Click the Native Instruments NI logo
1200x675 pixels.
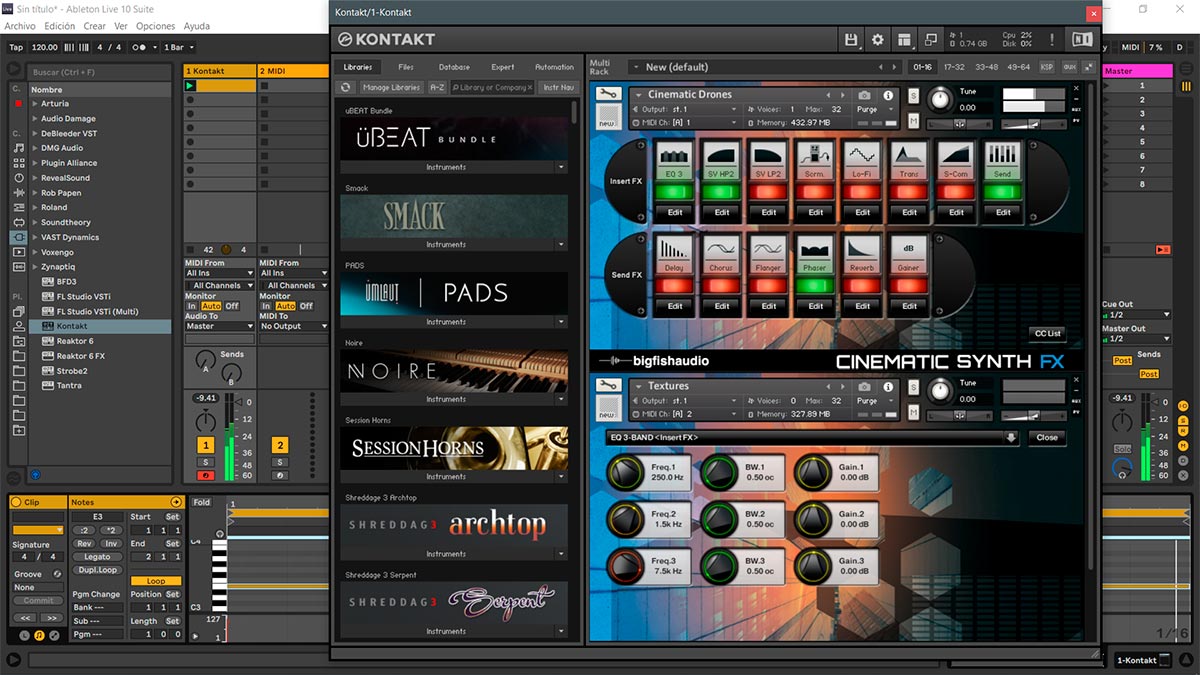(1082, 39)
